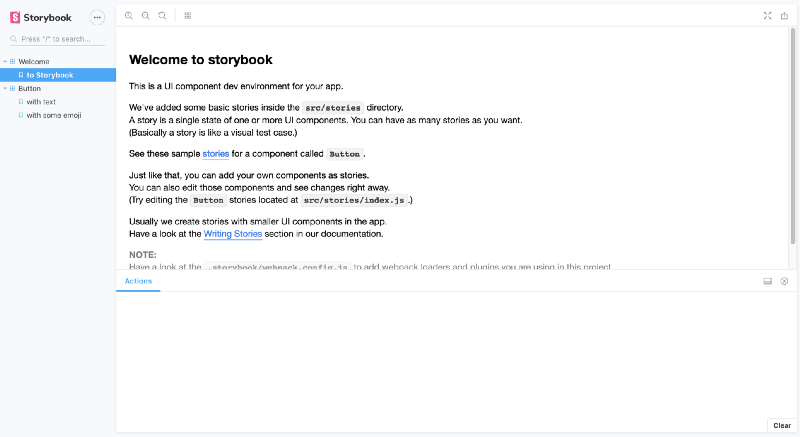Click the search magnifier icon
The height and width of the screenshot is (437, 800).
click(14, 39)
